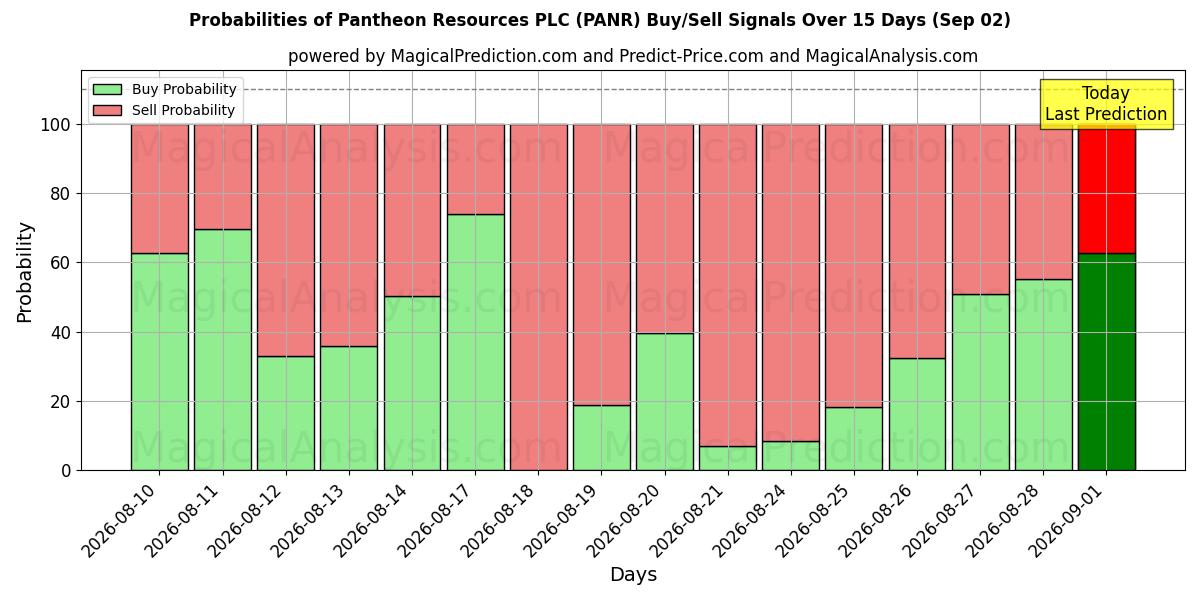Viewport: 1200px width, 600px height.
Task: Click the green buy bar for 2026-08-17
Action: (x=476, y=342)
